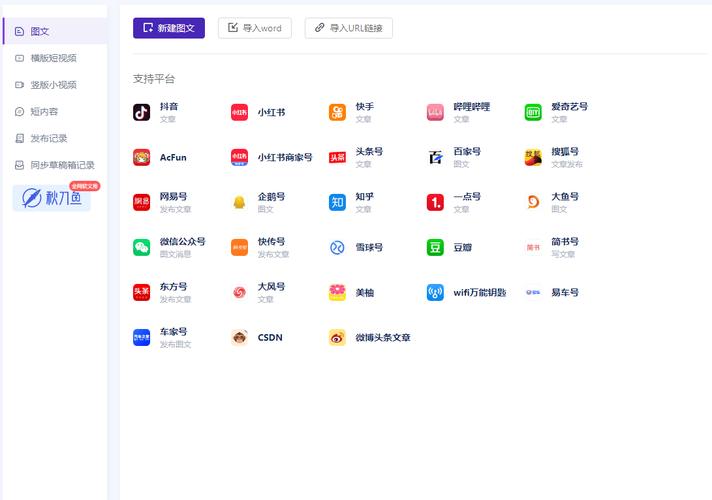The height and width of the screenshot is (500, 712).
Task: Go to 短内容 section
Action: 55,112
